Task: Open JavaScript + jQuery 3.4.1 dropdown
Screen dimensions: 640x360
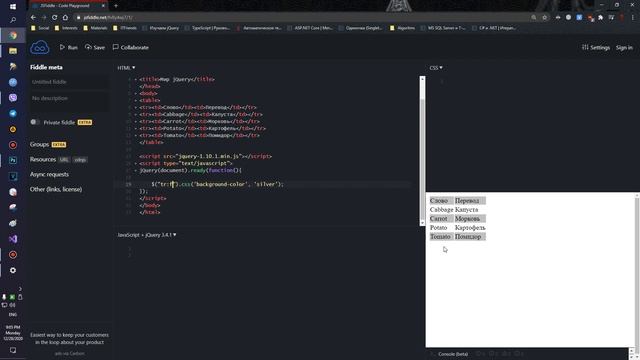Action: click(147, 235)
